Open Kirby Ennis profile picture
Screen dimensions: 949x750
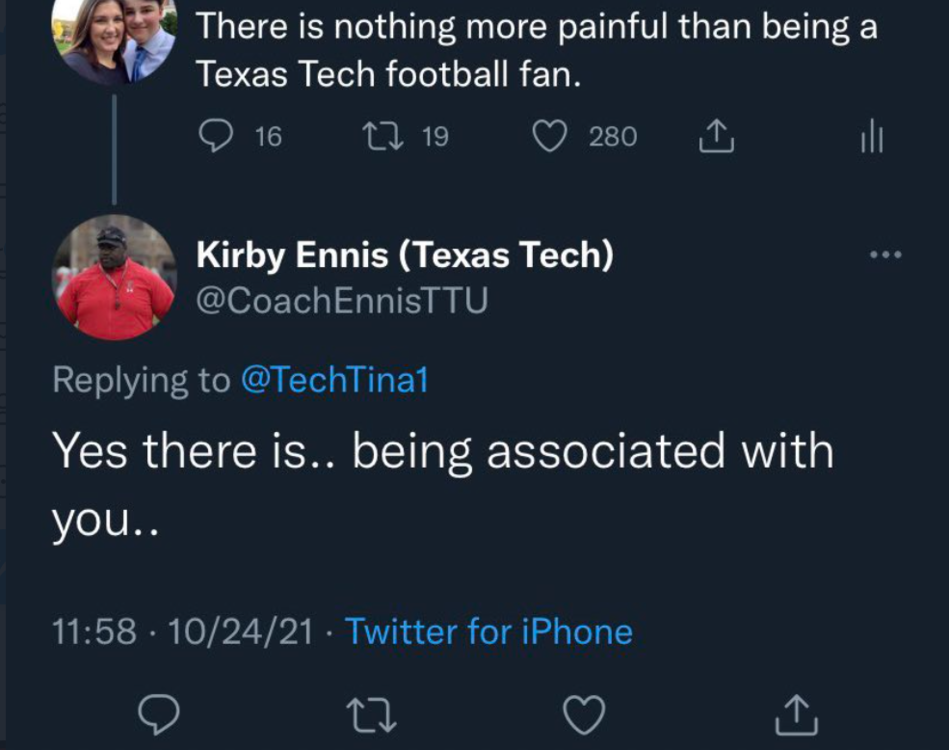click(x=114, y=278)
